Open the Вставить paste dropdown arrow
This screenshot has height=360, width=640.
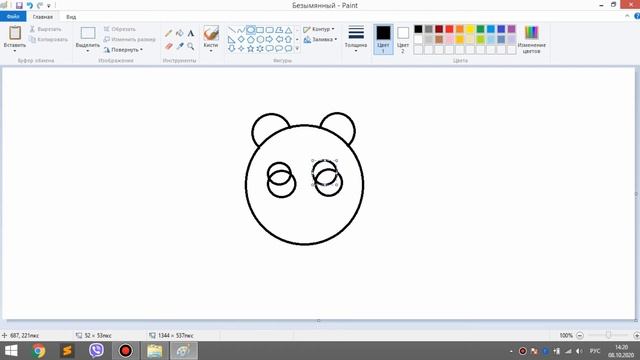pos(15,51)
